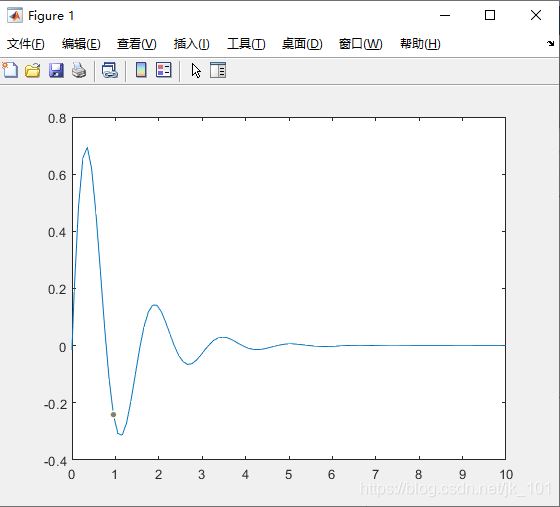Open the 查看(V) menu
This screenshot has height=507, width=560.
[x=137, y=44]
